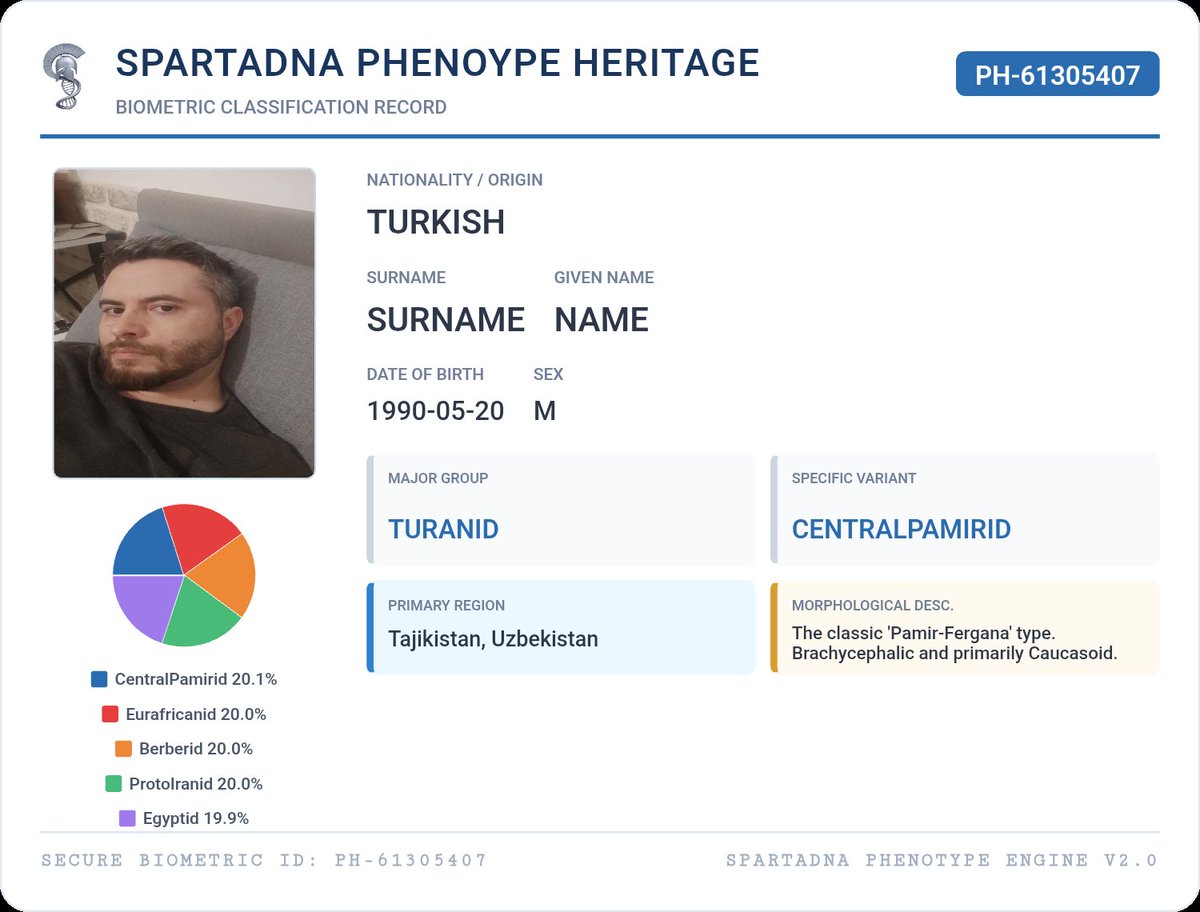Click the 'NATIONALITY / ORIGIN' label
The height and width of the screenshot is (912, 1200).
[x=455, y=180]
